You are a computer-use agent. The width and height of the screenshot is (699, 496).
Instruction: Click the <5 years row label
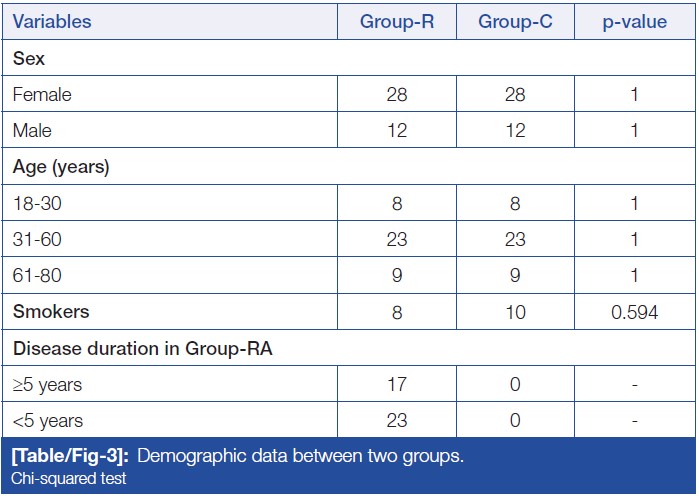click(x=46, y=420)
